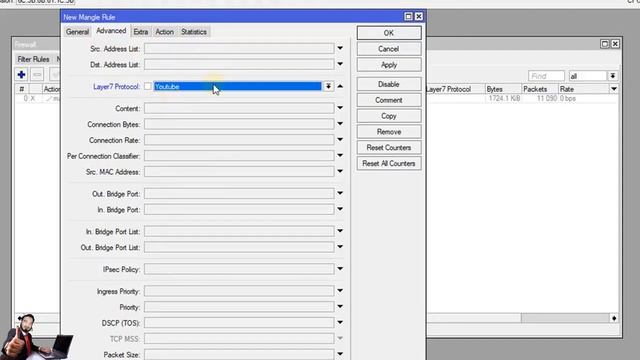Open the Statistics tab
Image resolution: width=640 pixels, height=360 pixels.
pyautogui.click(x=194, y=32)
